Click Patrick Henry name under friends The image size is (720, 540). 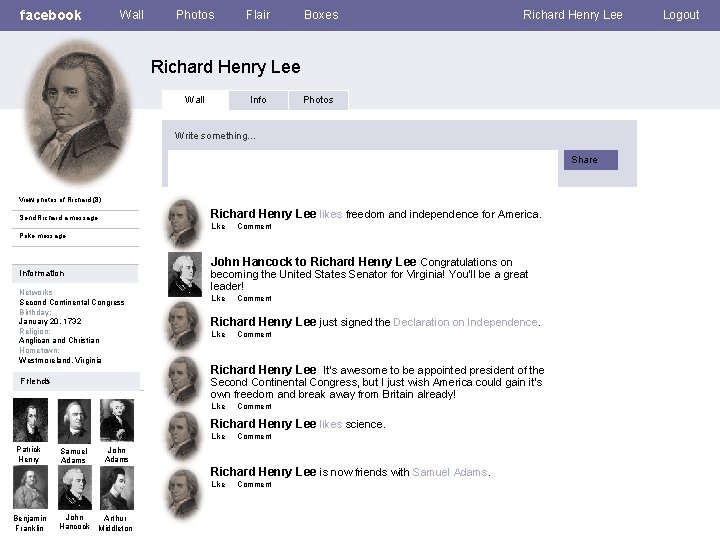click(x=28, y=454)
